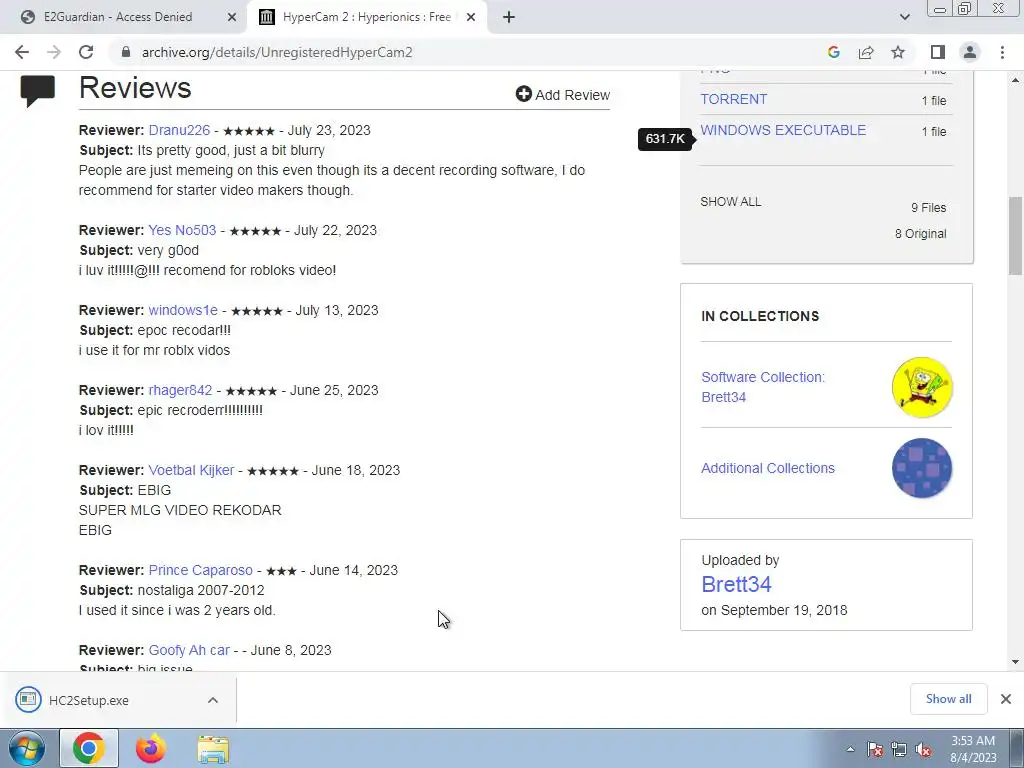
Task: Go back using browser back arrow
Action: (x=22, y=52)
